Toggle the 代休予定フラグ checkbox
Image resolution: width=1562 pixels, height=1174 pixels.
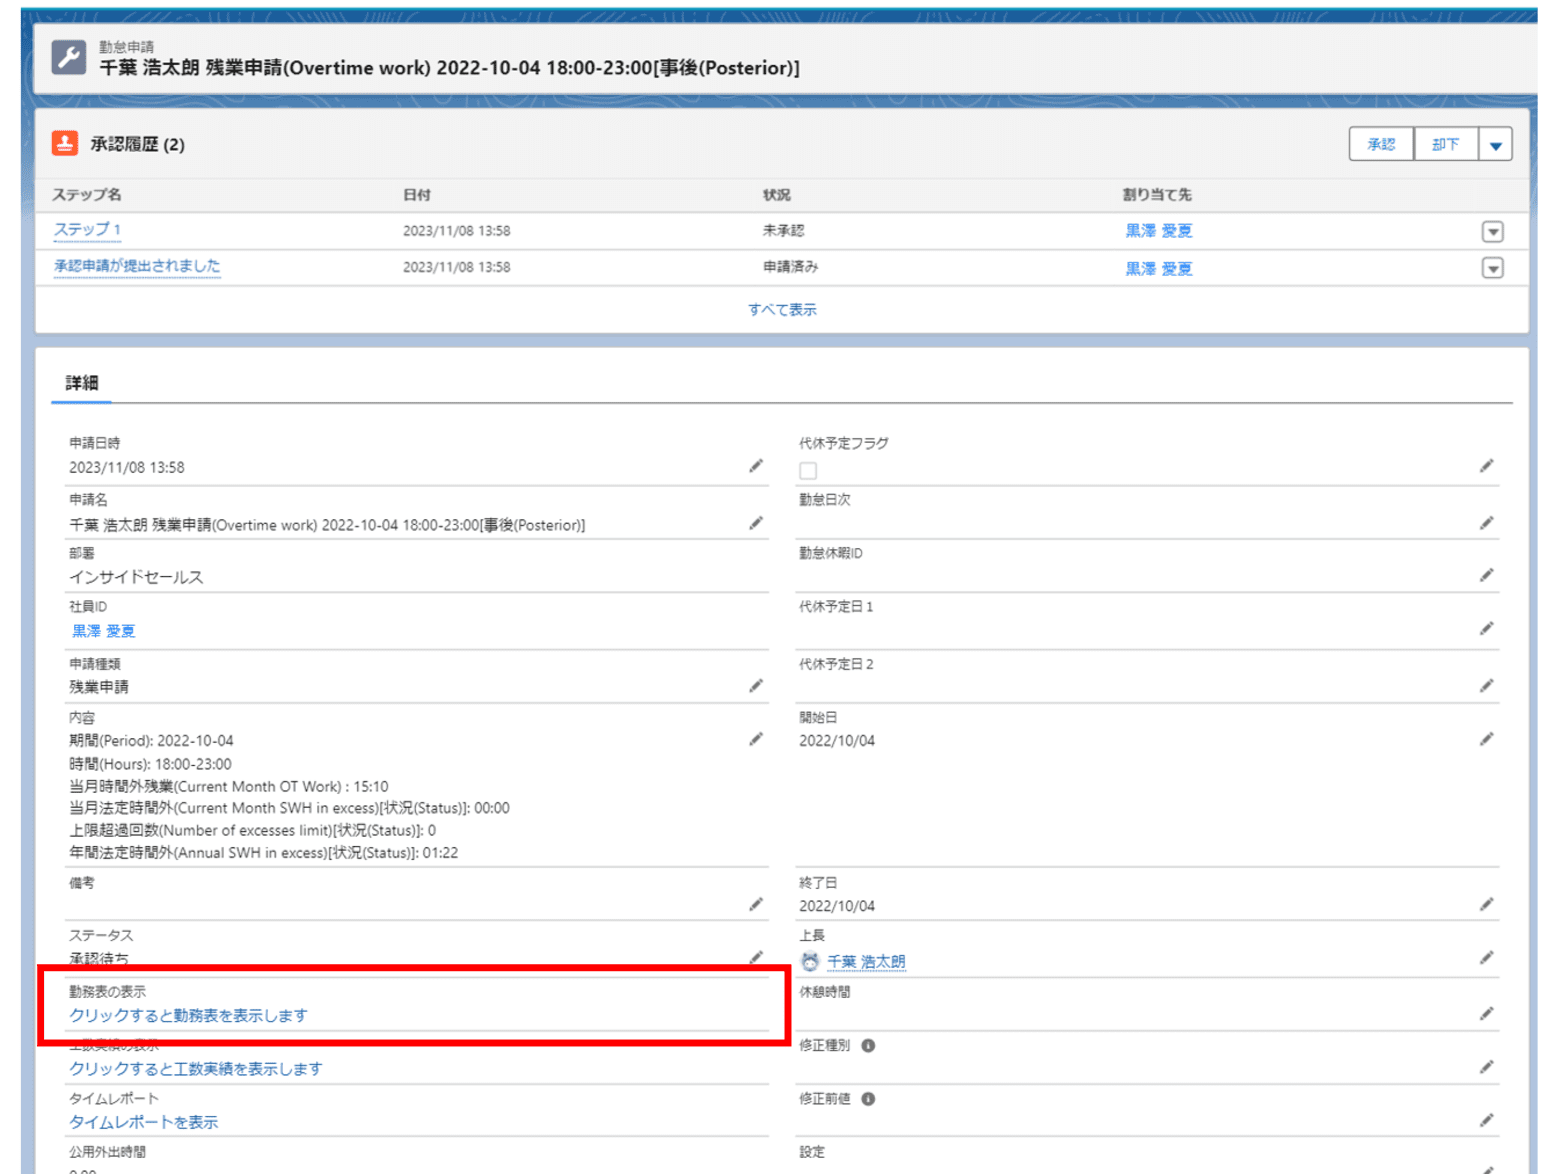(808, 470)
